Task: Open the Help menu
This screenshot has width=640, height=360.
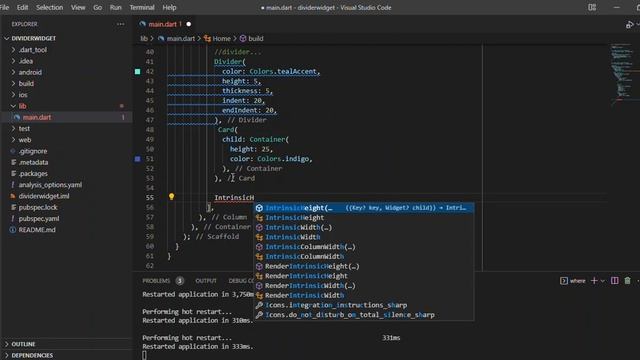Action: (x=169, y=7)
